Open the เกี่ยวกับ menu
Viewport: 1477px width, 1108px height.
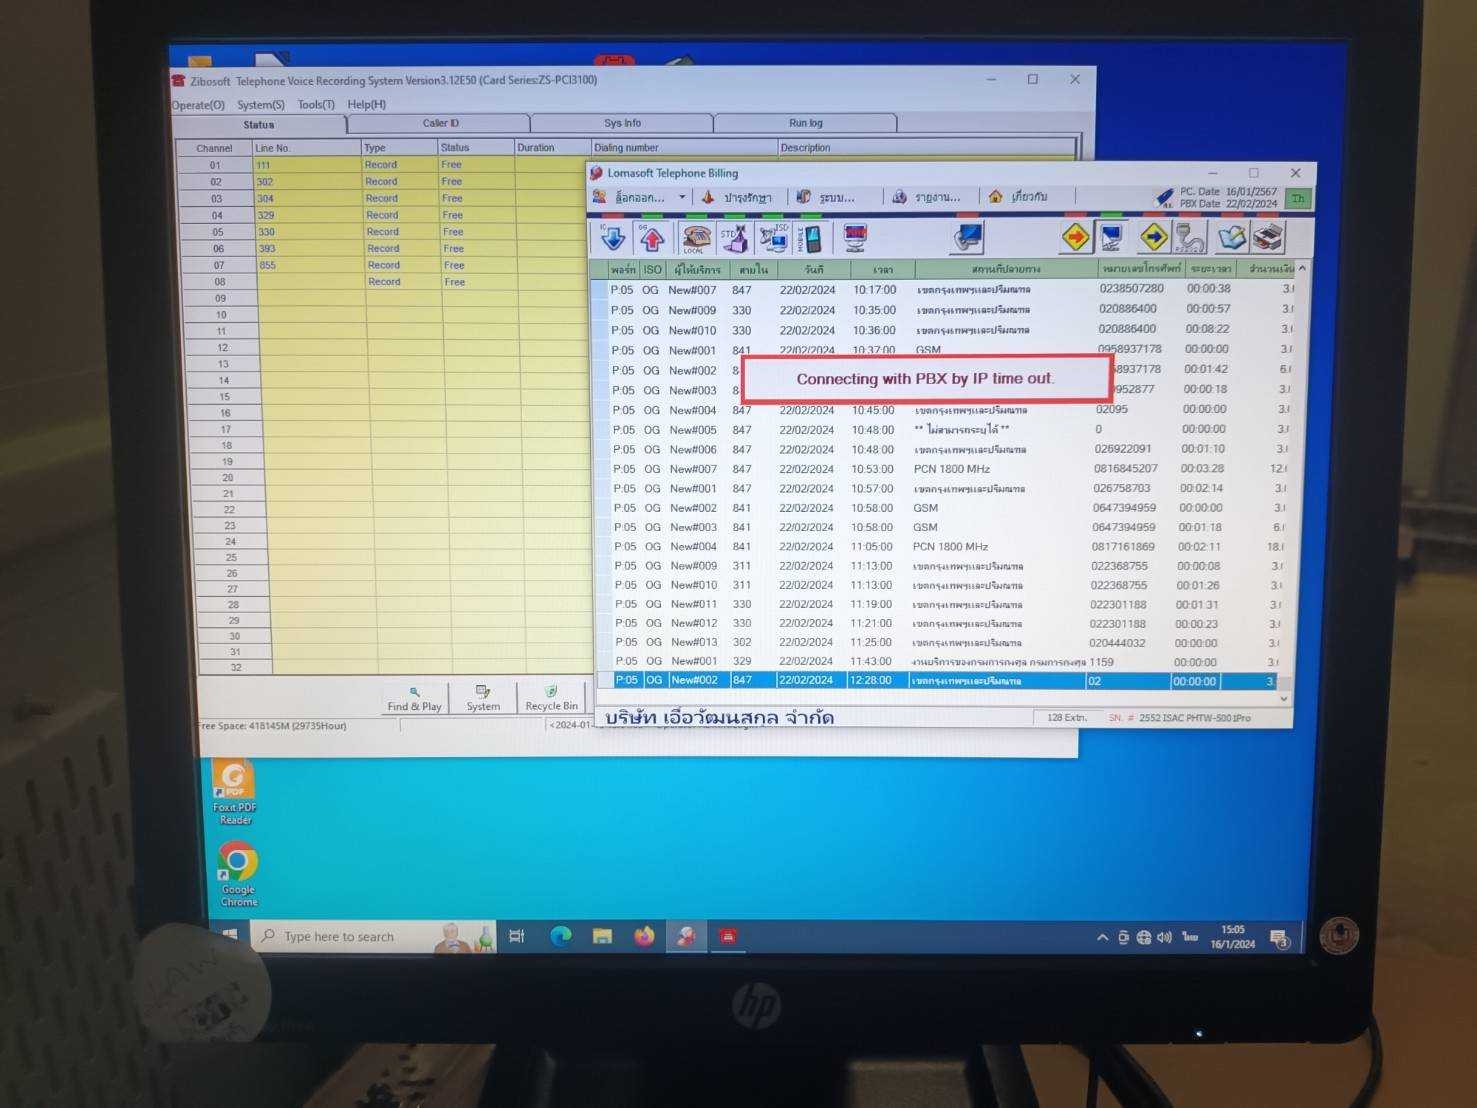pos(1018,197)
